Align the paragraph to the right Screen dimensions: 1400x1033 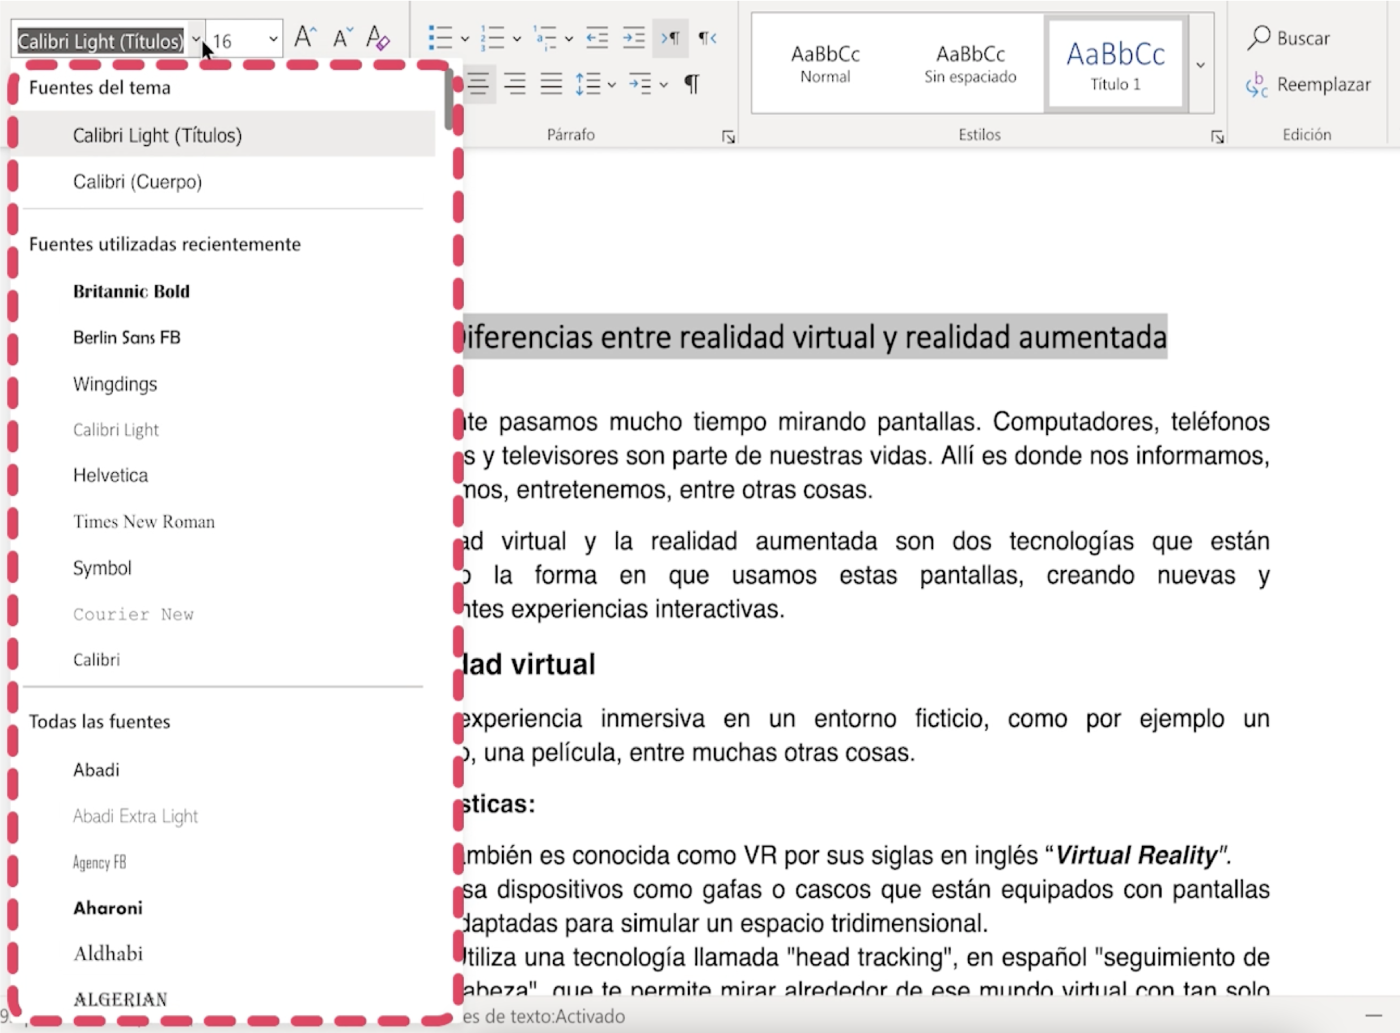coord(515,83)
